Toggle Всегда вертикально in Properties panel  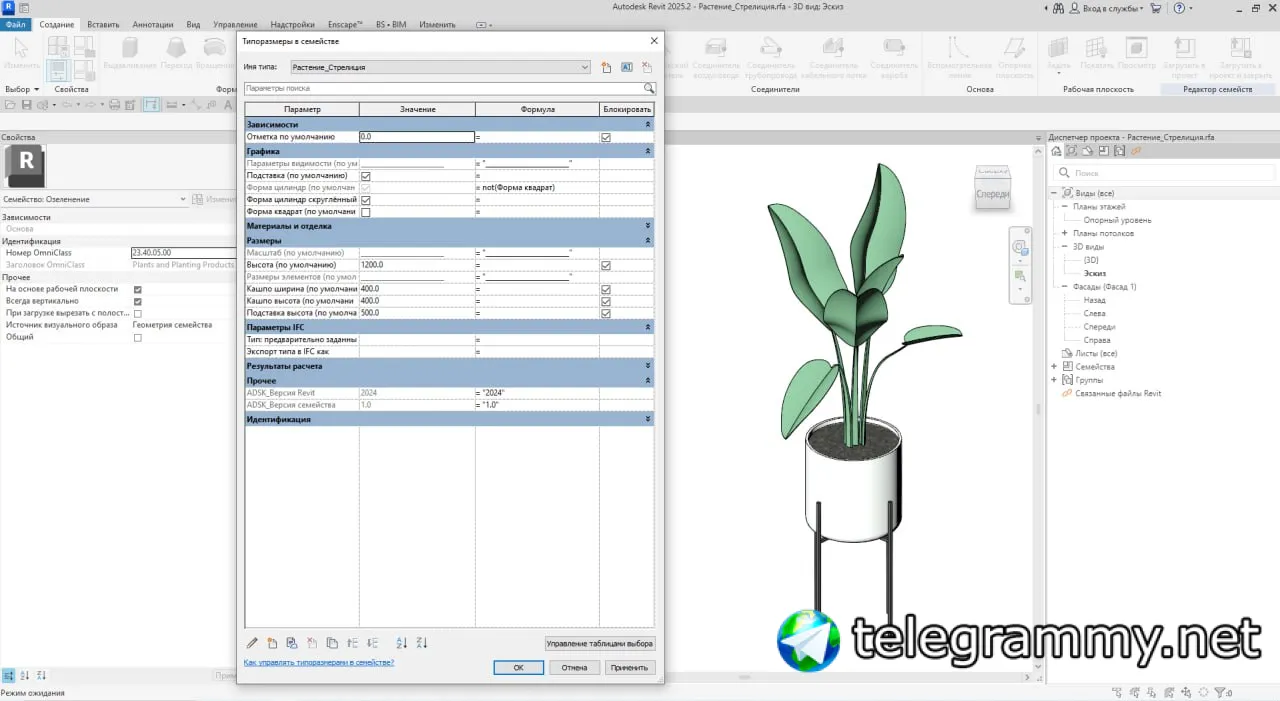tap(138, 301)
